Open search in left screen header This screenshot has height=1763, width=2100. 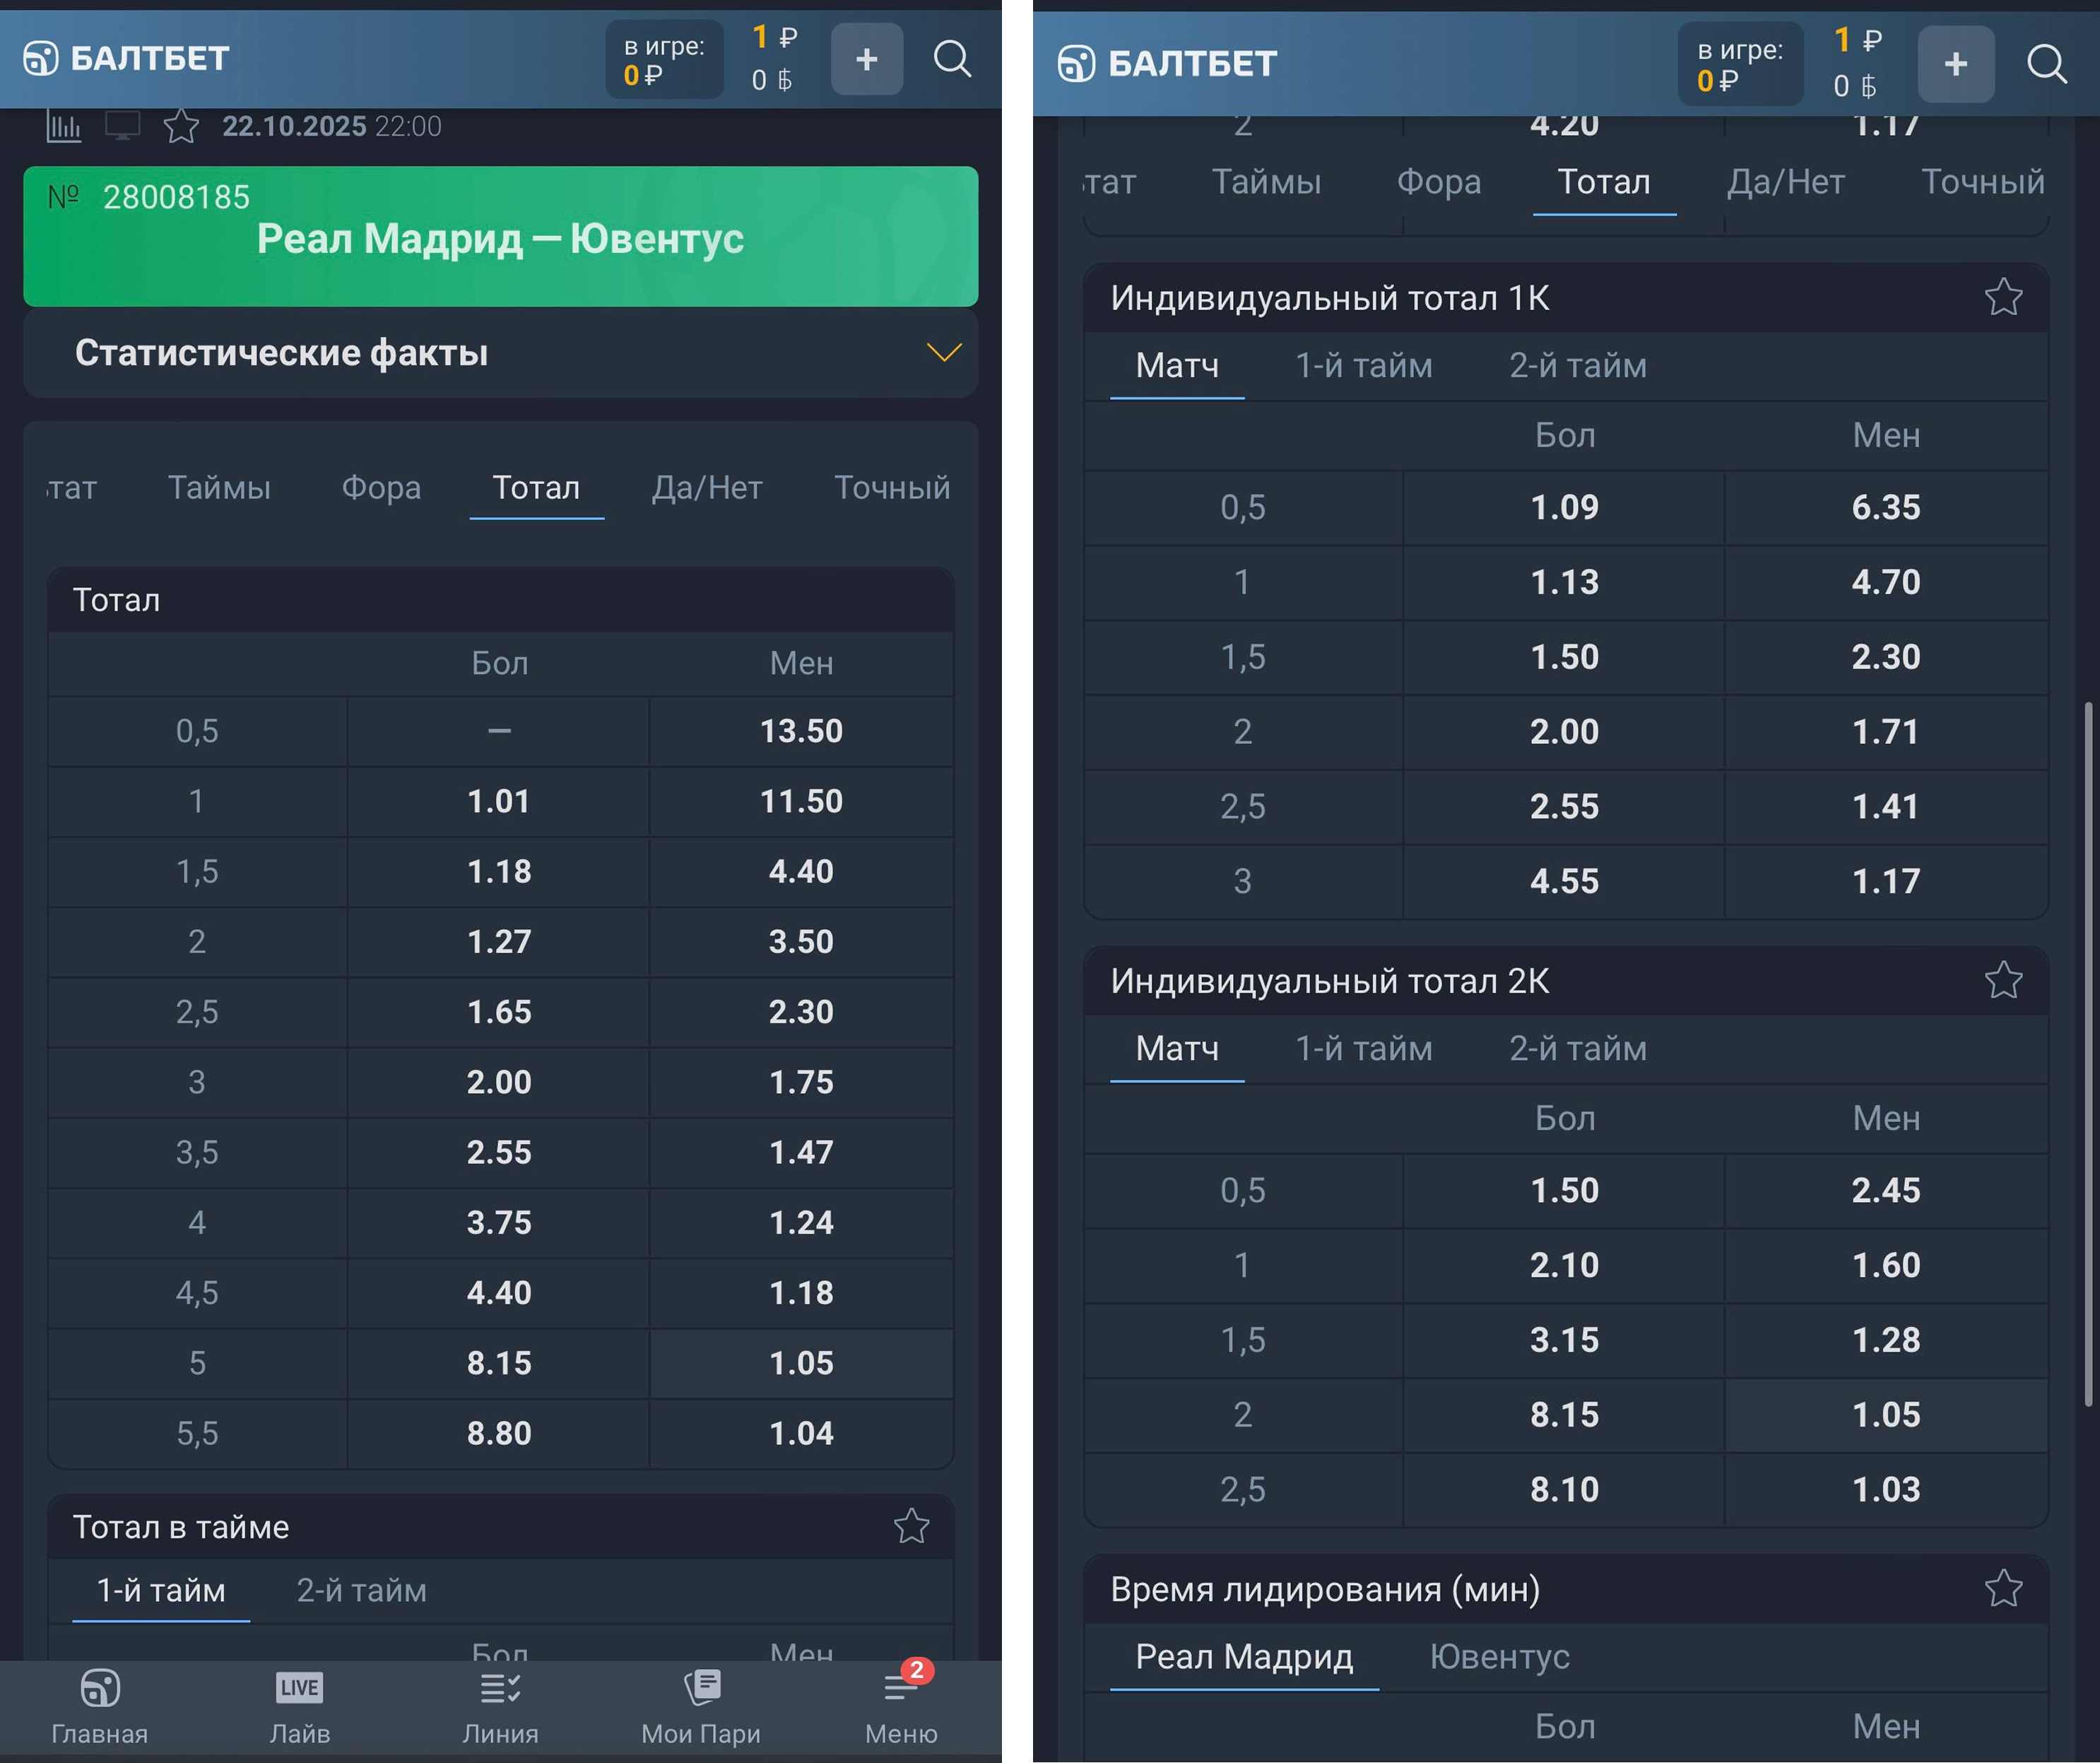pos(951,59)
